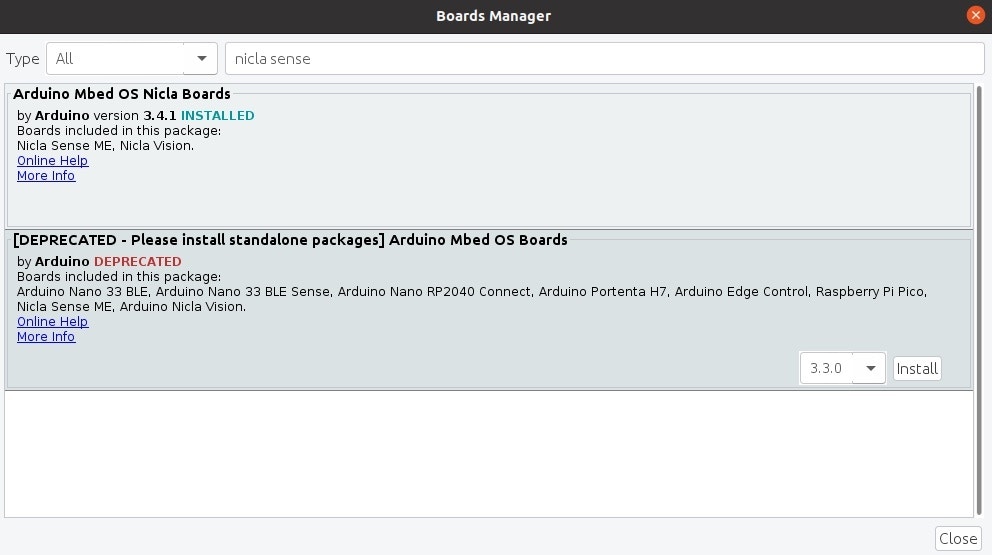The width and height of the screenshot is (992, 555).
Task: Click the Close button
Action: pyautogui.click(x=958, y=539)
